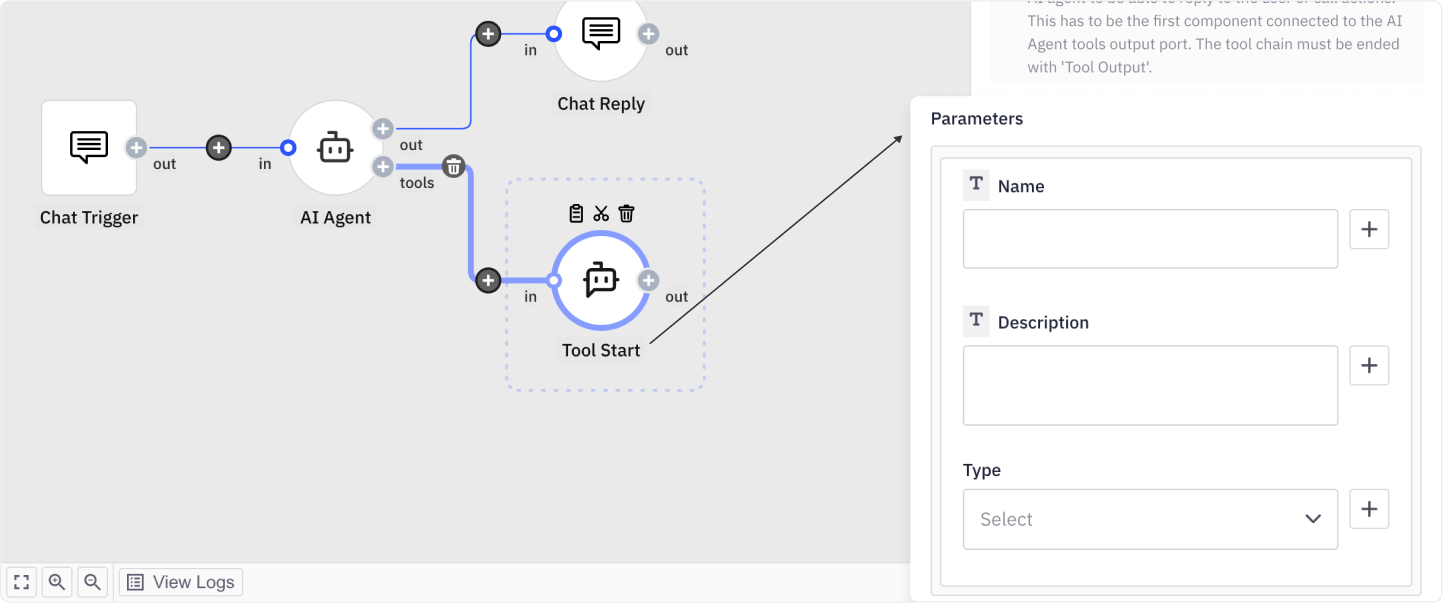This screenshot has height=603, width=1443.
Task: Click the plus button beside Name field
Action: click(1369, 230)
